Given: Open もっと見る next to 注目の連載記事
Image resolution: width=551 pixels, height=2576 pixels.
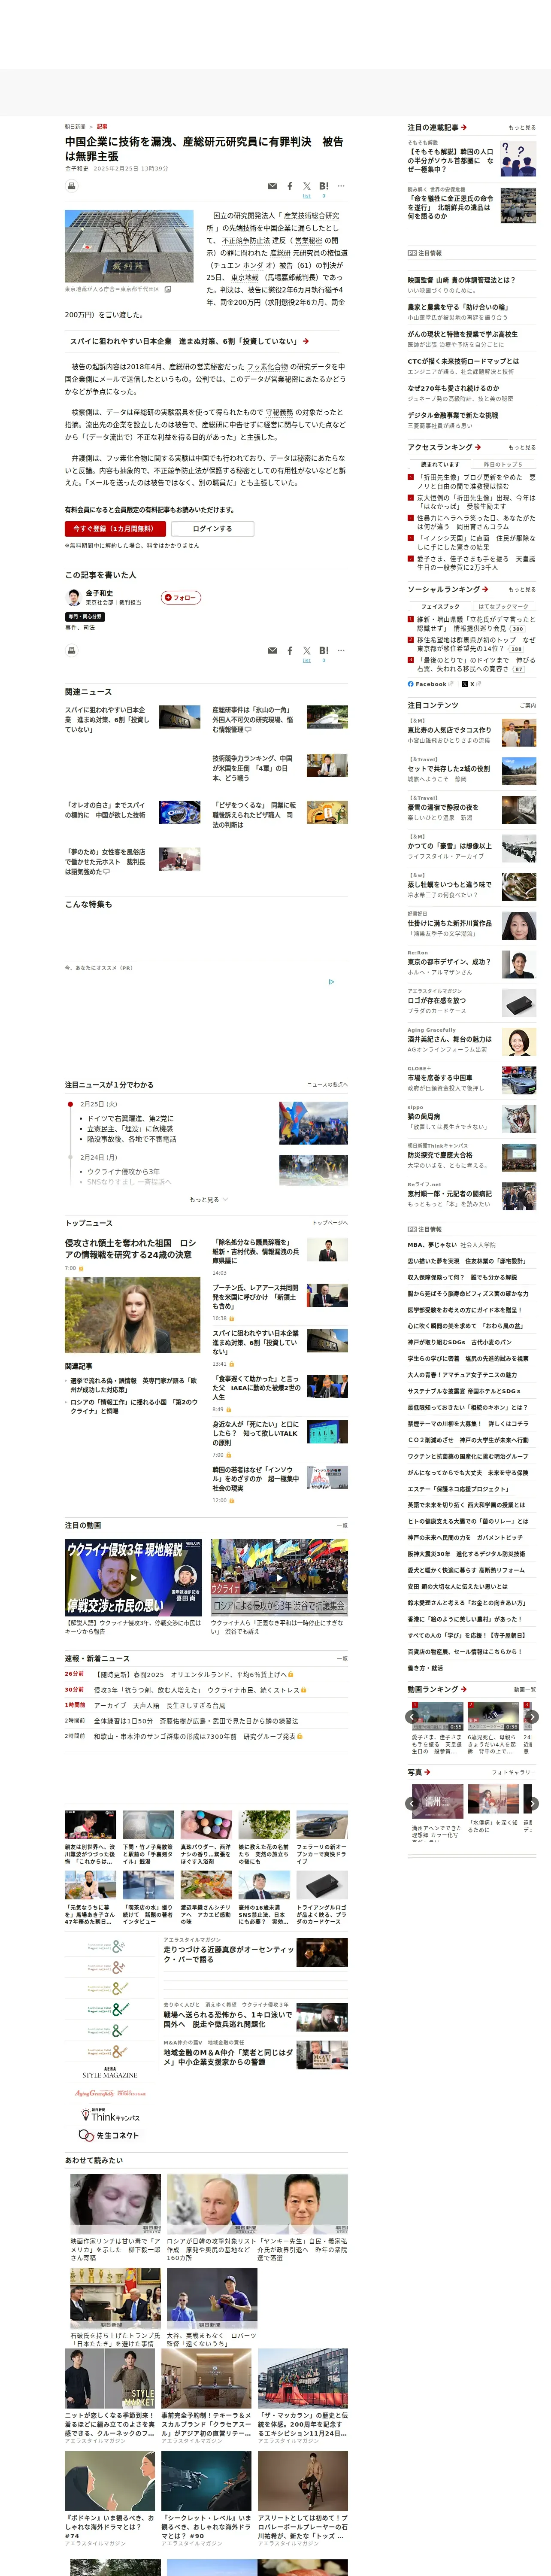Looking at the screenshot, I should 521,128.
